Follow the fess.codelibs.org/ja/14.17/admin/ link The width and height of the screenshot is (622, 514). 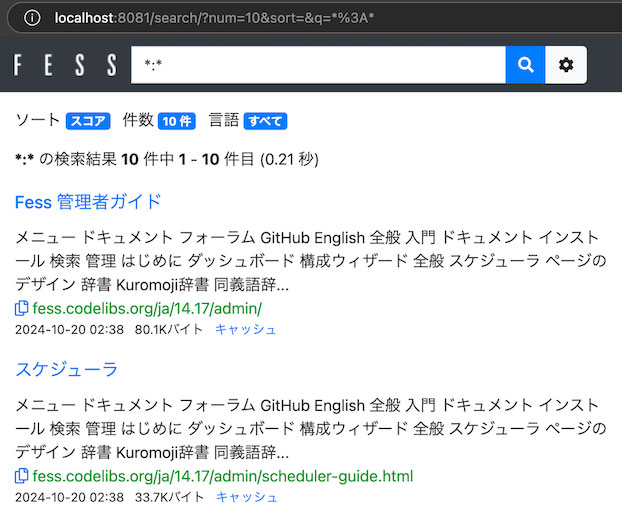(x=147, y=309)
